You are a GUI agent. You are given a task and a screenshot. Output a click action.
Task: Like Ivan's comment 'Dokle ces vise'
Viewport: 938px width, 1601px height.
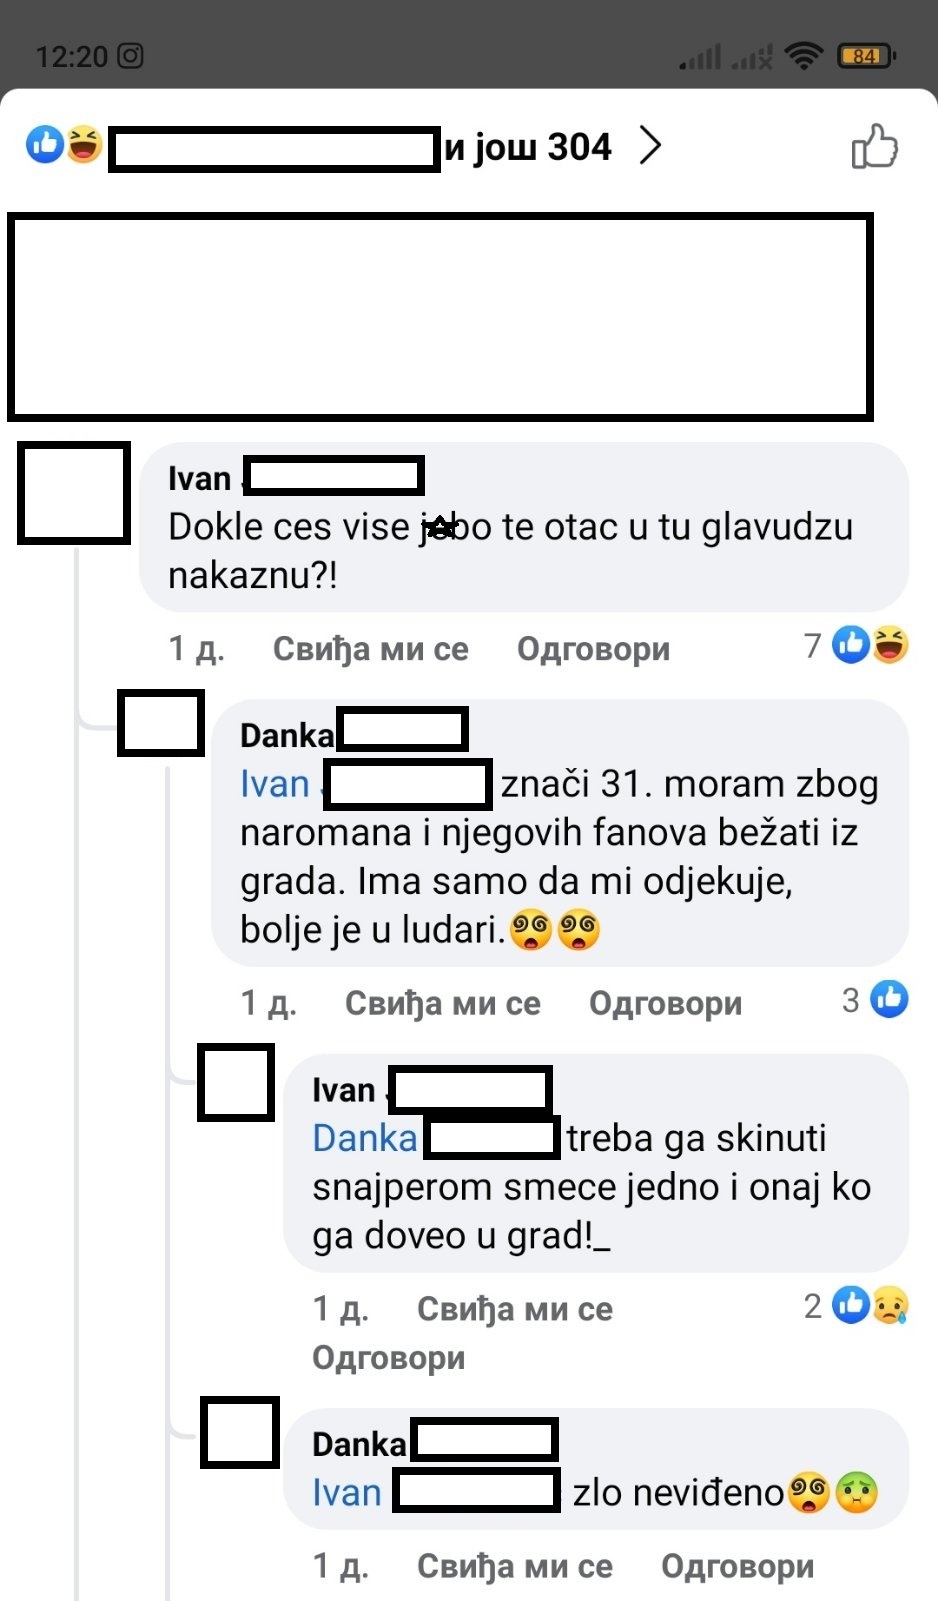pos(370,649)
